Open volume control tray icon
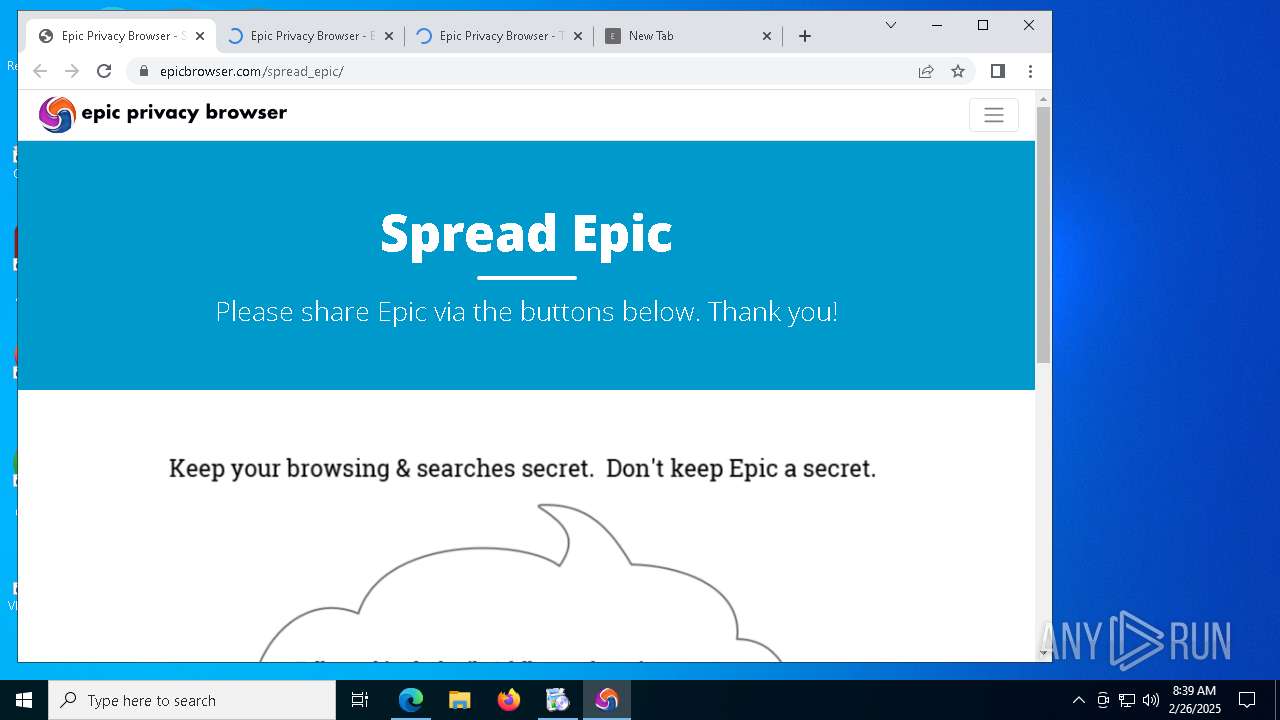Image resolution: width=1280 pixels, height=720 pixels. coord(1150,700)
